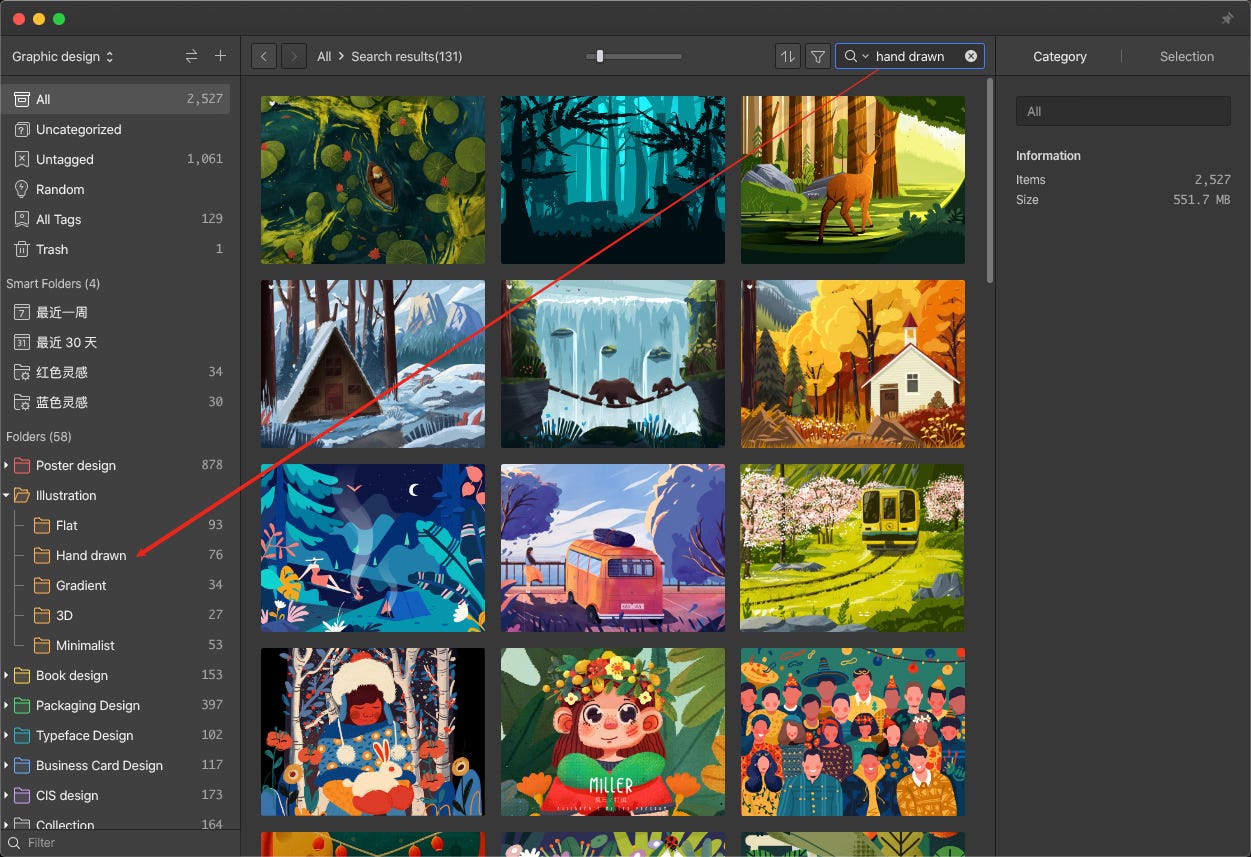Viewport: 1251px width, 857px height.
Task: Collapse the Illustration folder
Action: (6, 495)
